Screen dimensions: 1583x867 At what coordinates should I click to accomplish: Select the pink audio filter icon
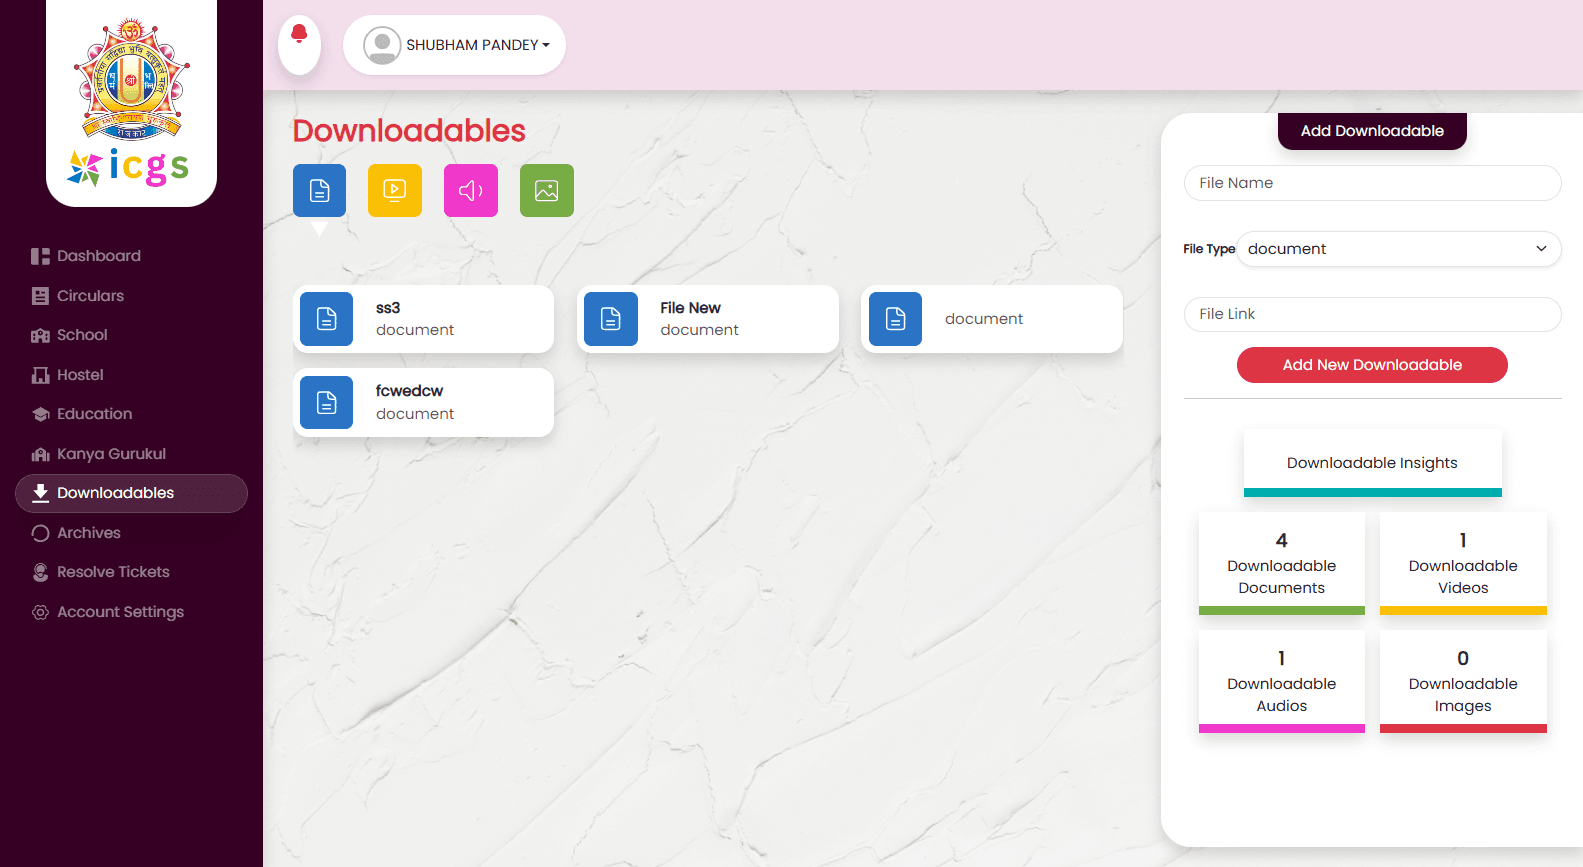(x=471, y=190)
